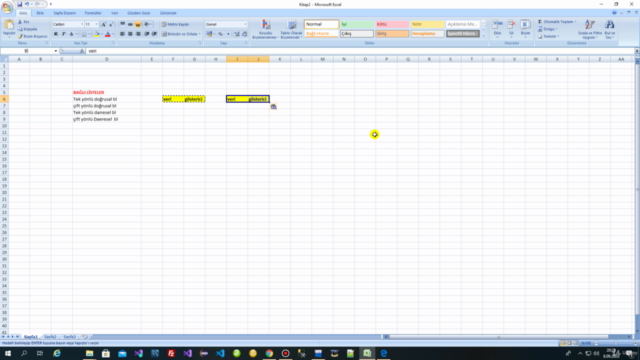Apply the Hesaplama cell style
The width and height of the screenshot is (640, 360).
[427, 33]
